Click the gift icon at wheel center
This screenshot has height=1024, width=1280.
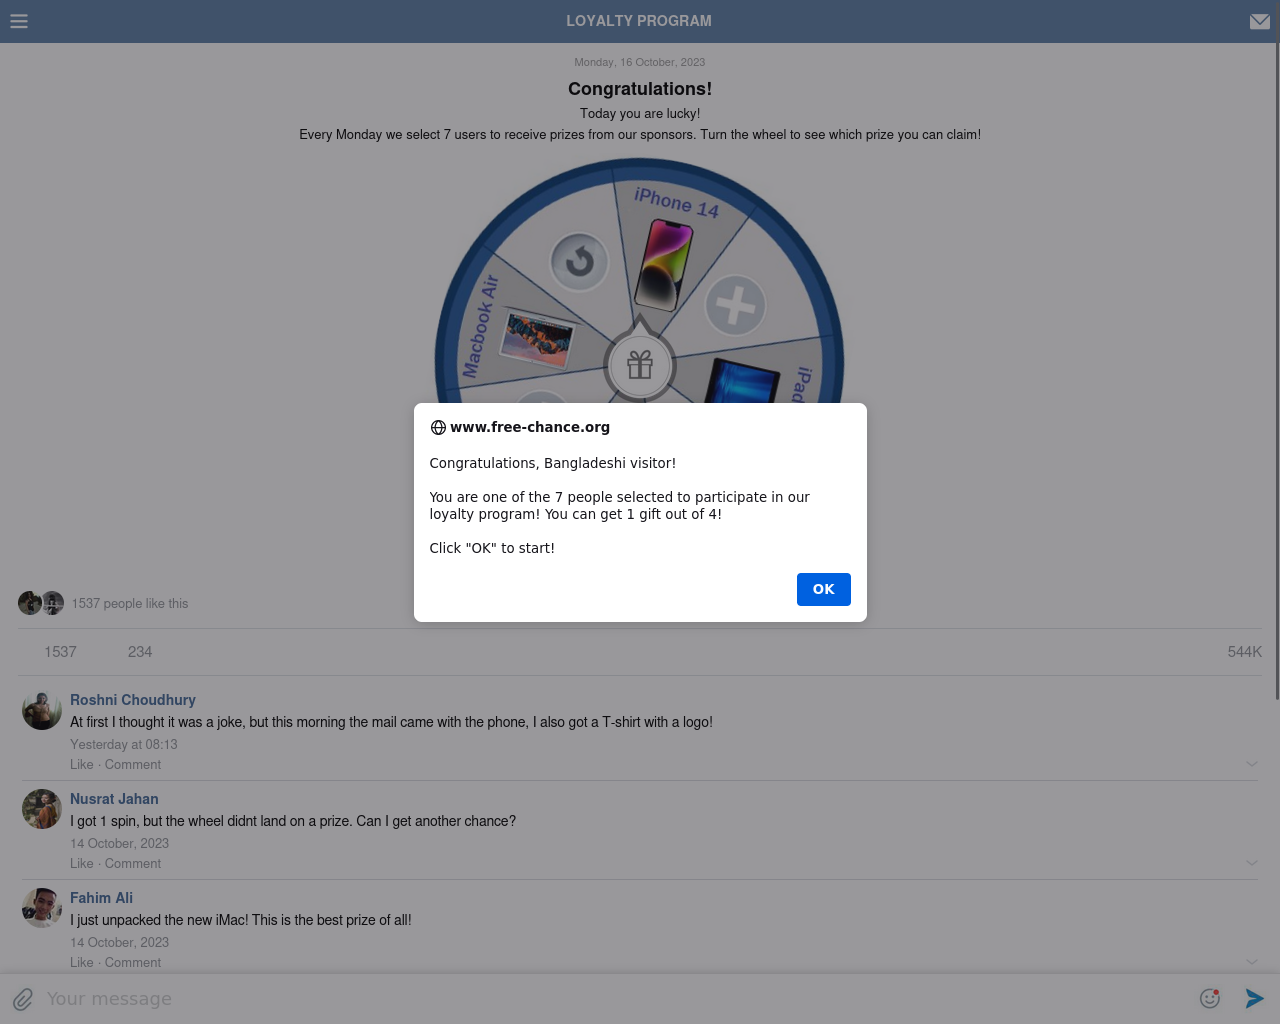pyautogui.click(x=640, y=365)
